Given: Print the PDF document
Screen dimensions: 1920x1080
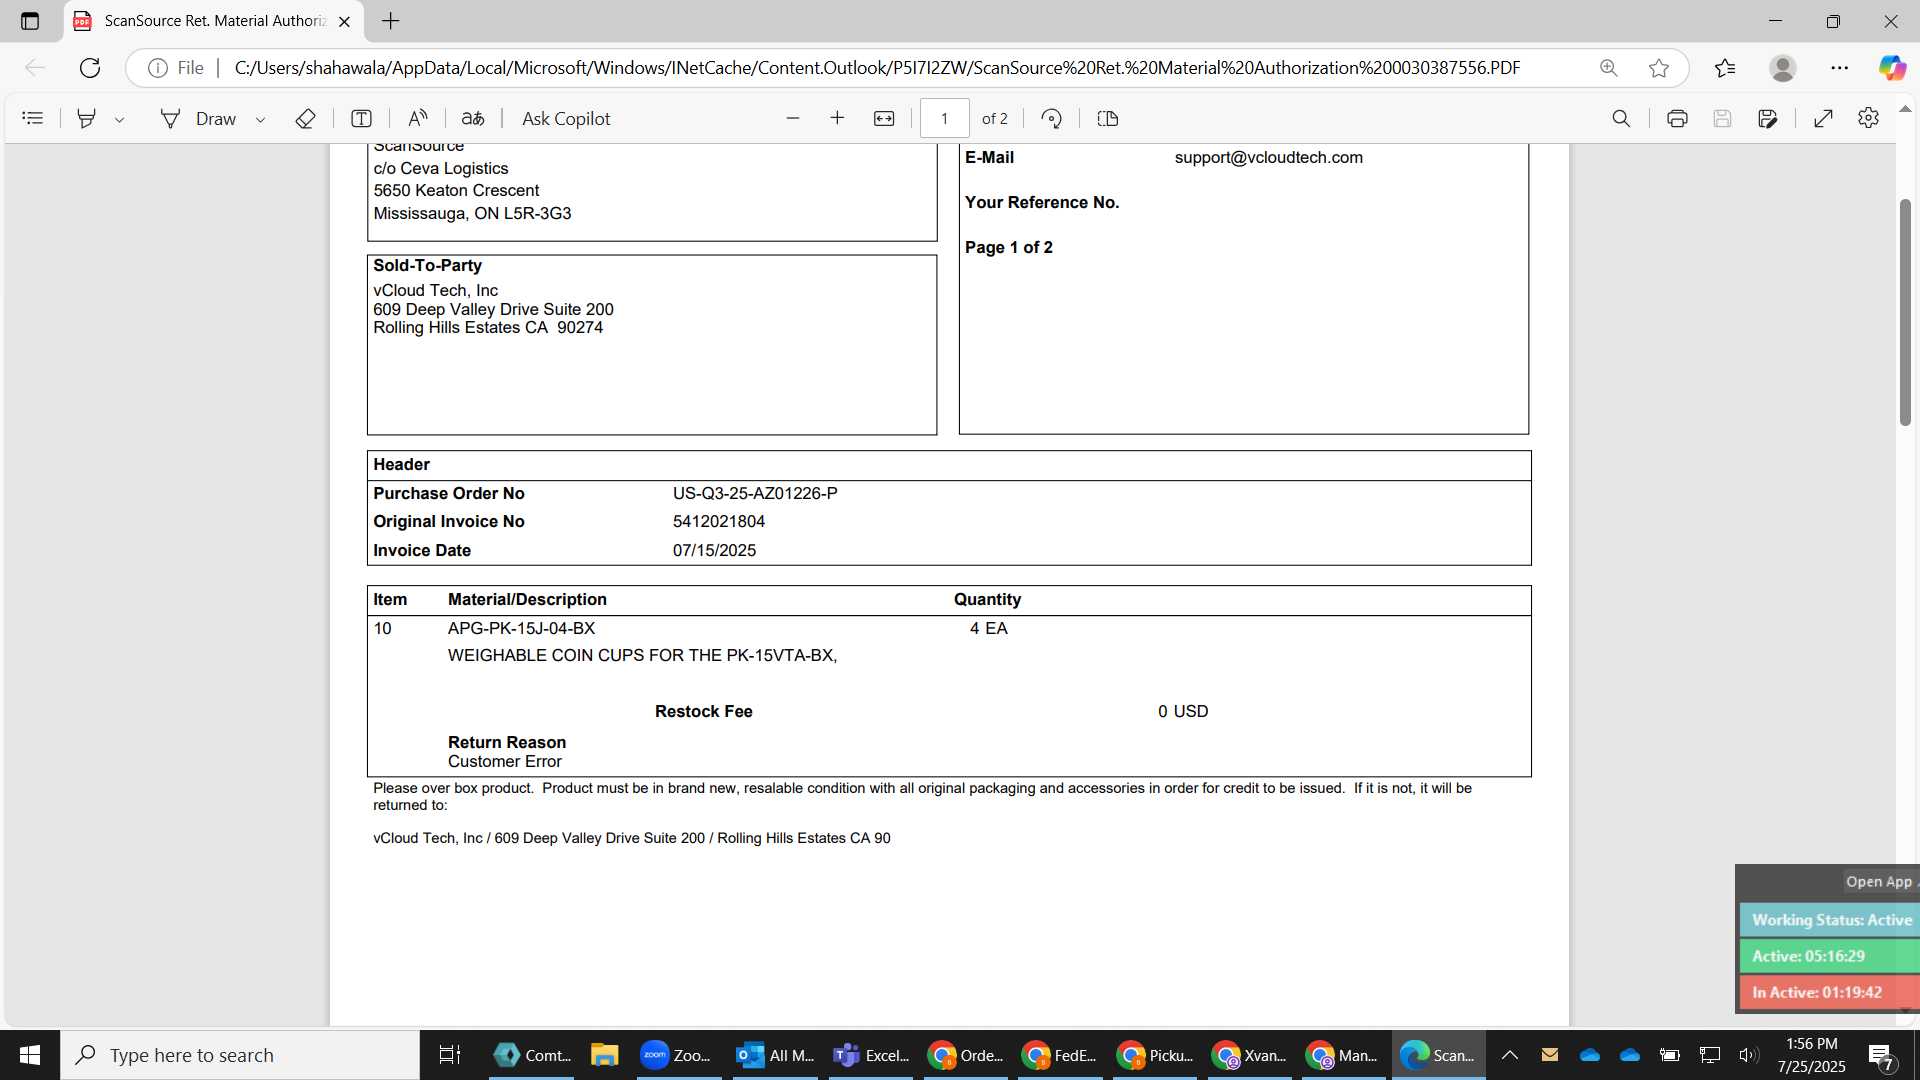Looking at the screenshot, I should pos(1677,118).
